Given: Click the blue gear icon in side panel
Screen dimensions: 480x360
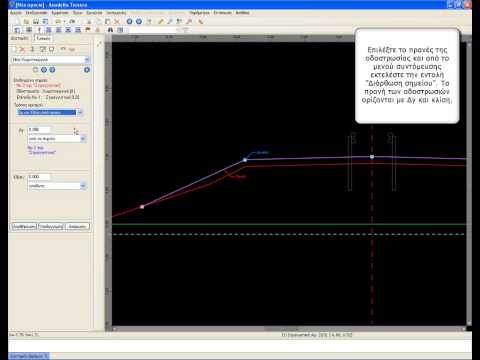Looking at the screenshot, I should pos(87,70).
